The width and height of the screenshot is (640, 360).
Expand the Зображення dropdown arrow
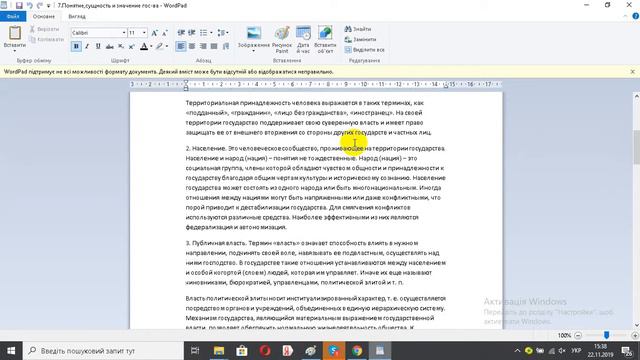point(253,51)
